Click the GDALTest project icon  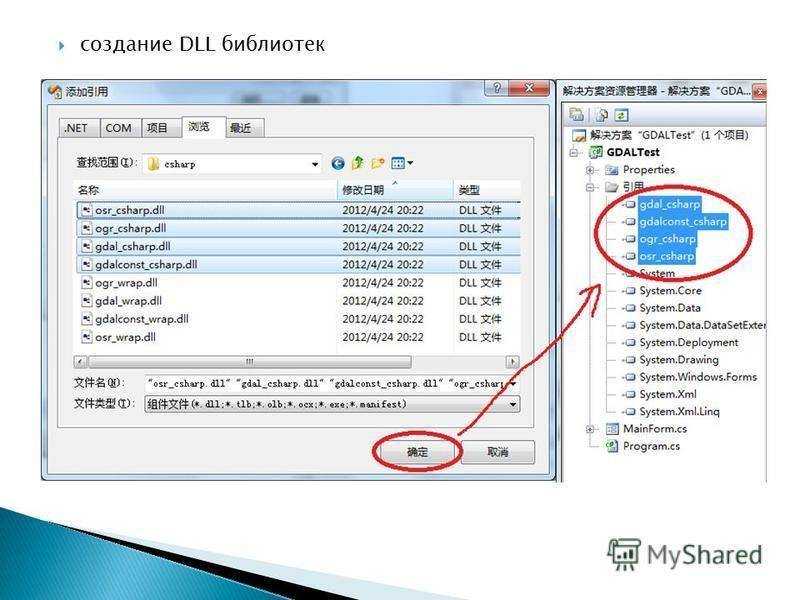[596, 152]
